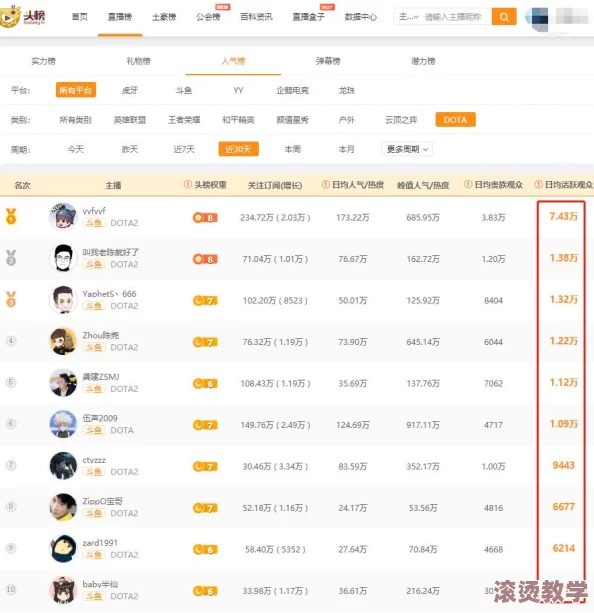Open the avatar thumbnail of 伍声2009
The width and height of the screenshot is (594, 613).
(x=63, y=424)
